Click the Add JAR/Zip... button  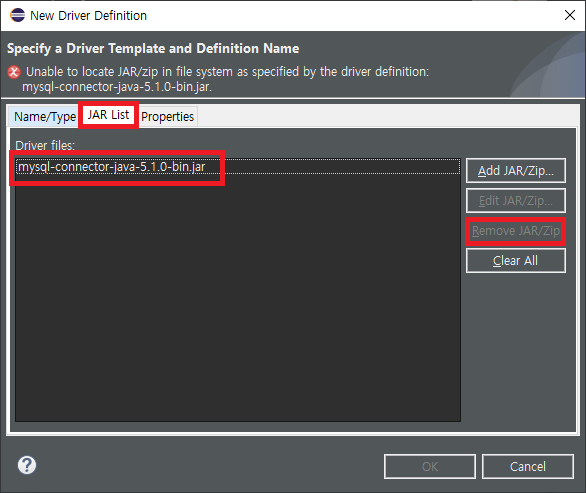coord(516,170)
